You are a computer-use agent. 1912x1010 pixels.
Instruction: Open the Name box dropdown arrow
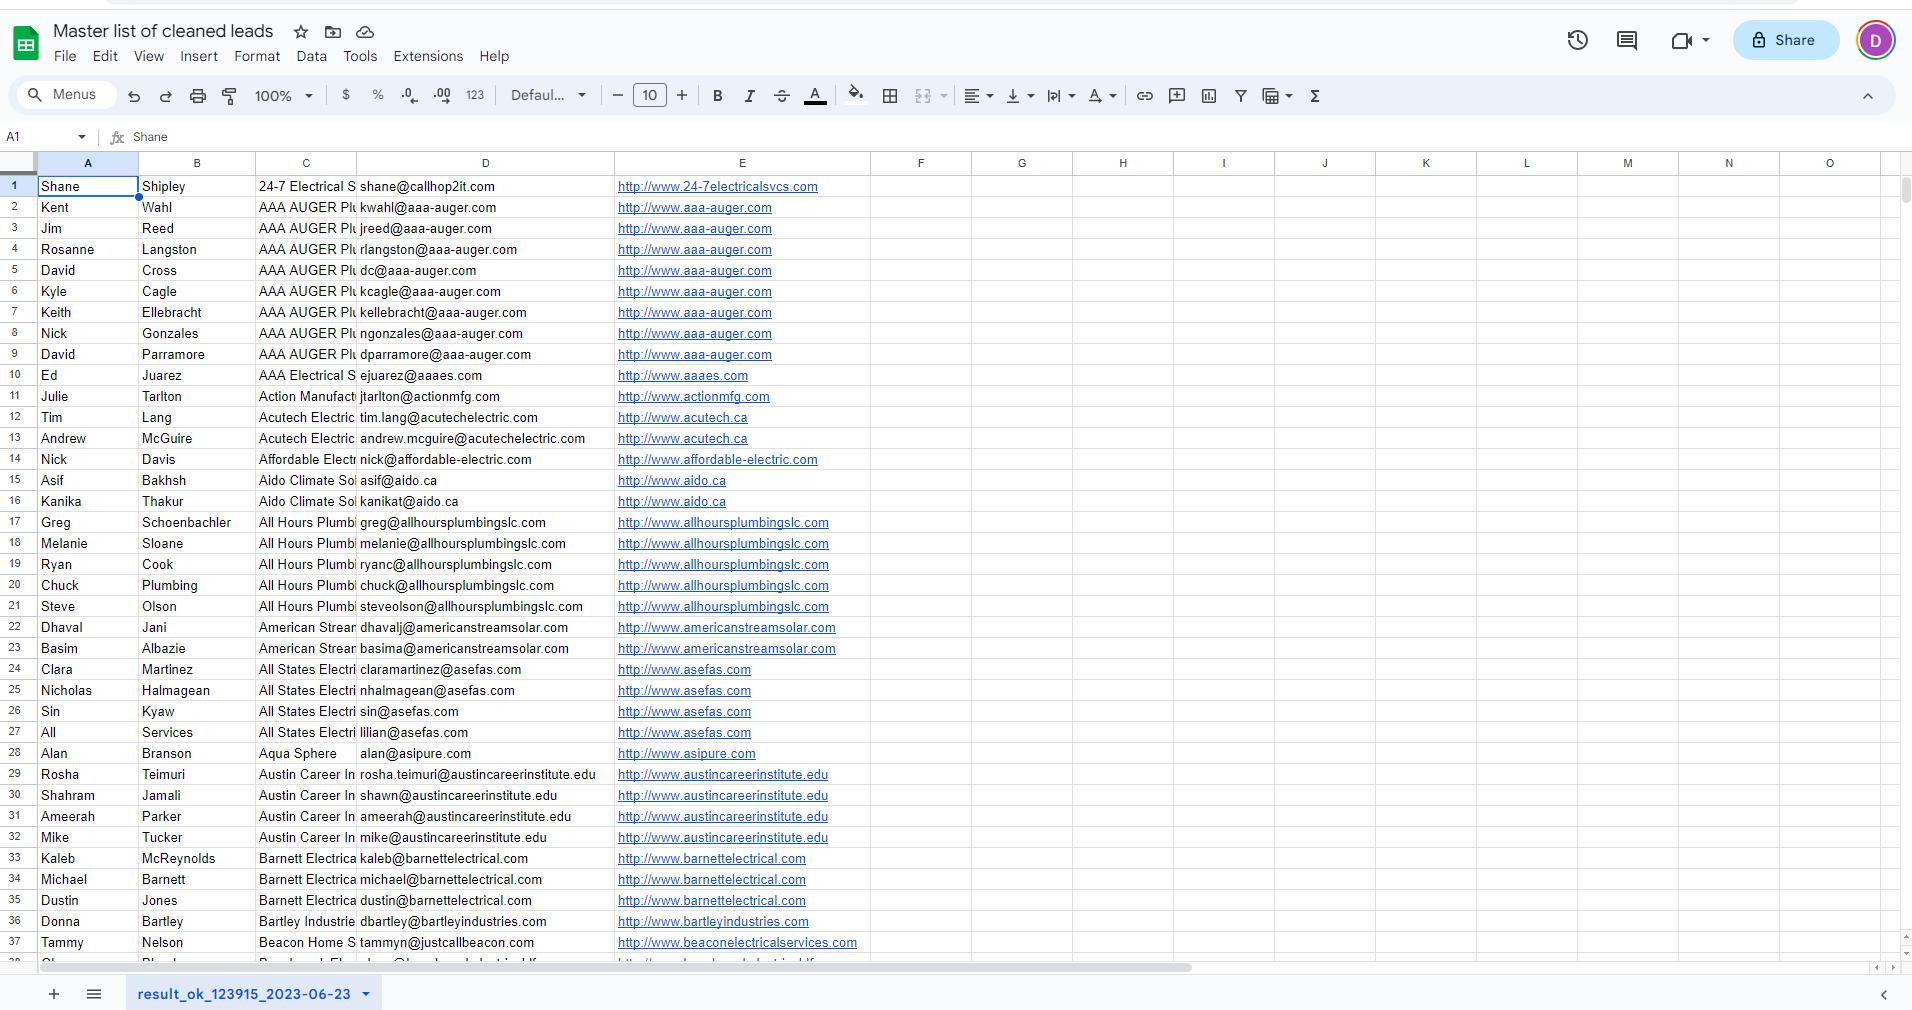[x=82, y=137]
